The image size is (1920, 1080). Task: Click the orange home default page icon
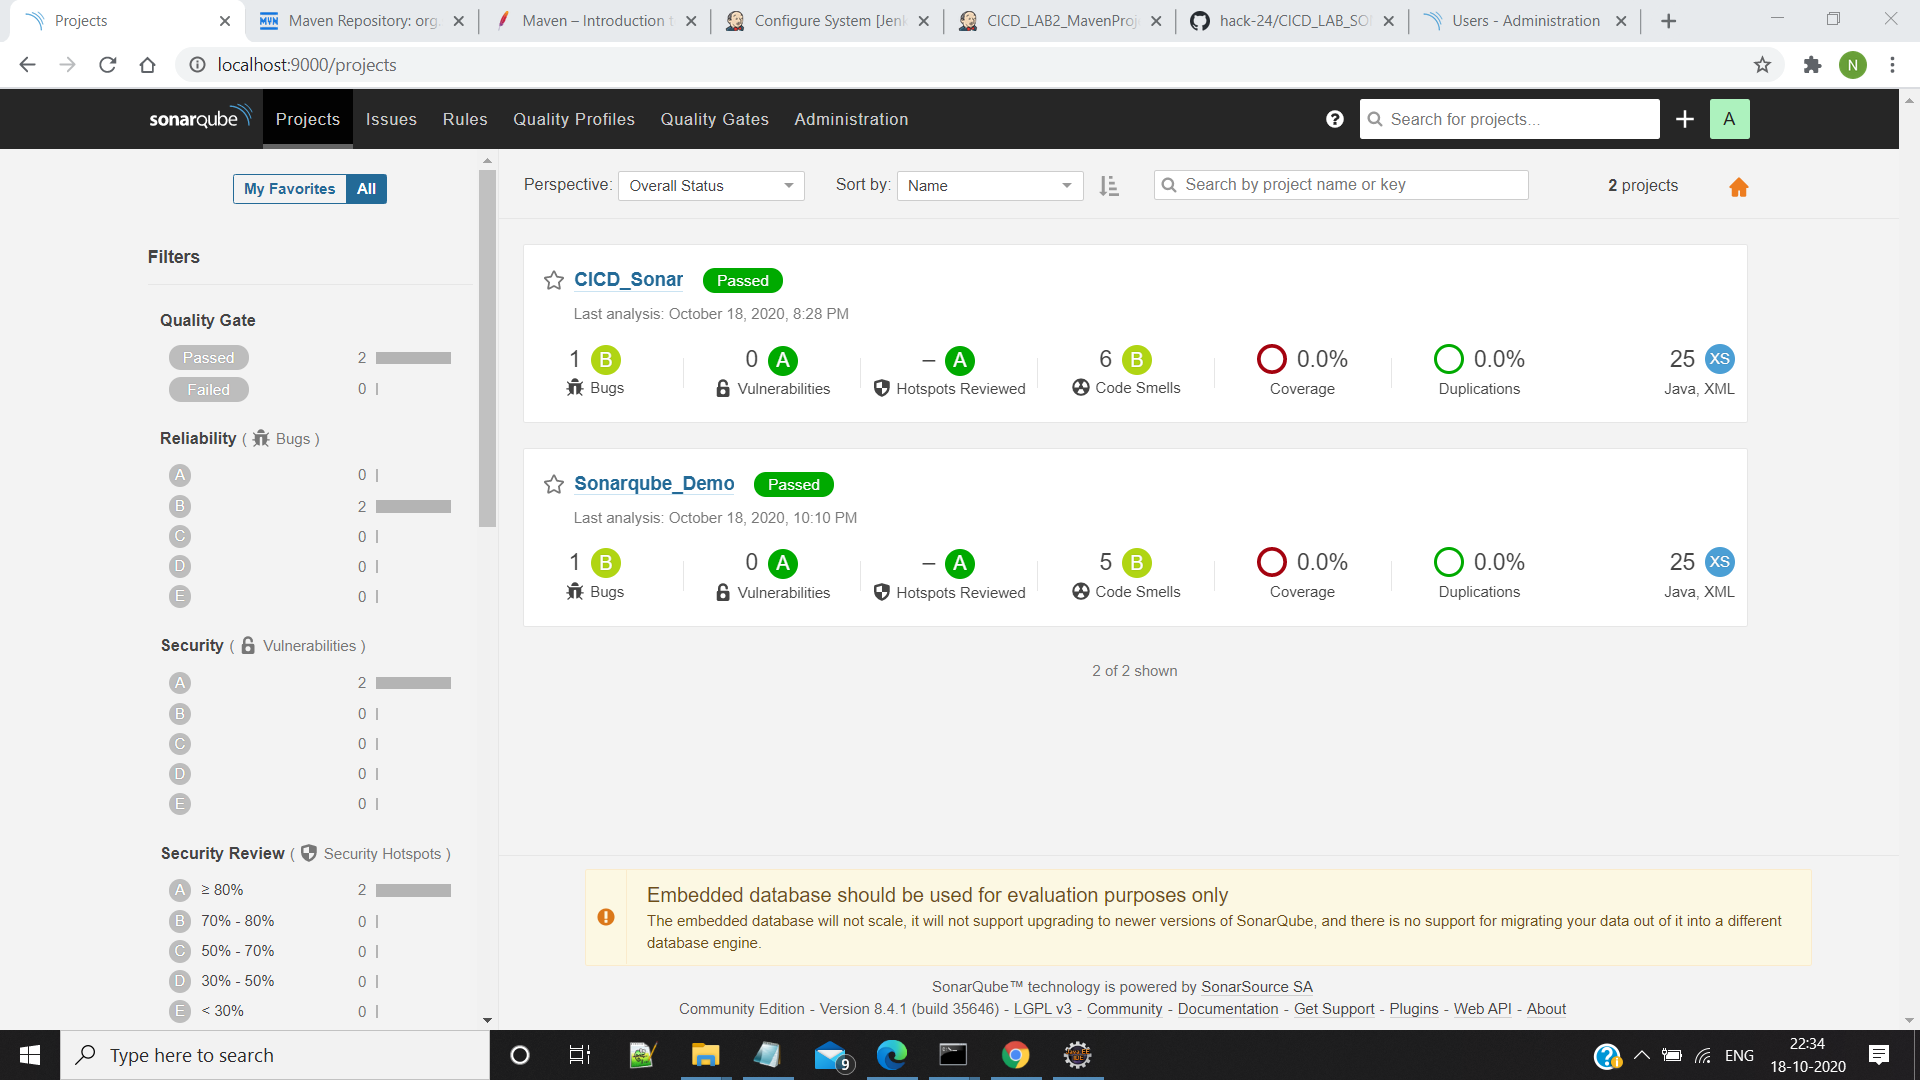[x=1739, y=187]
